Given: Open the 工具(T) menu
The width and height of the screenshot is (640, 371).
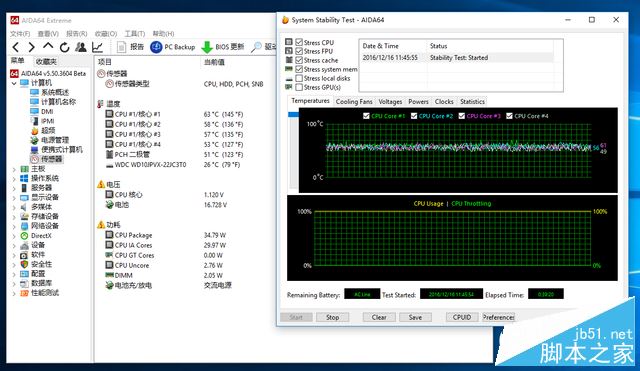Looking at the screenshot, I should (x=135, y=33).
